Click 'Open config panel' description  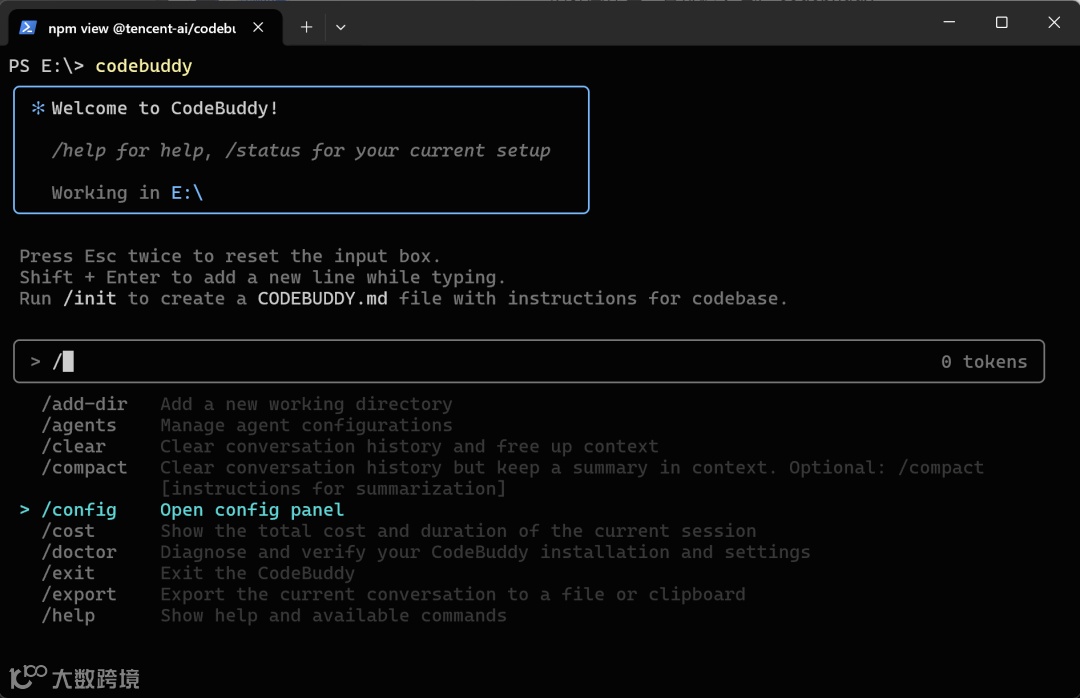(252, 510)
